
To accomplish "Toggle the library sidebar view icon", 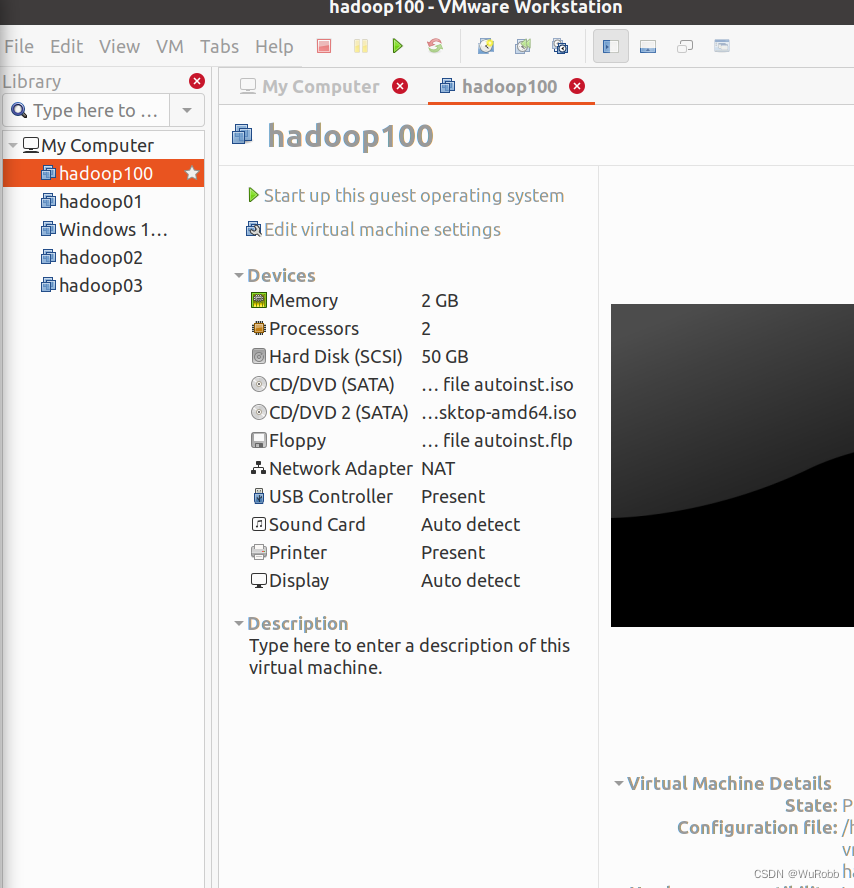I will [x=610, y=46].
